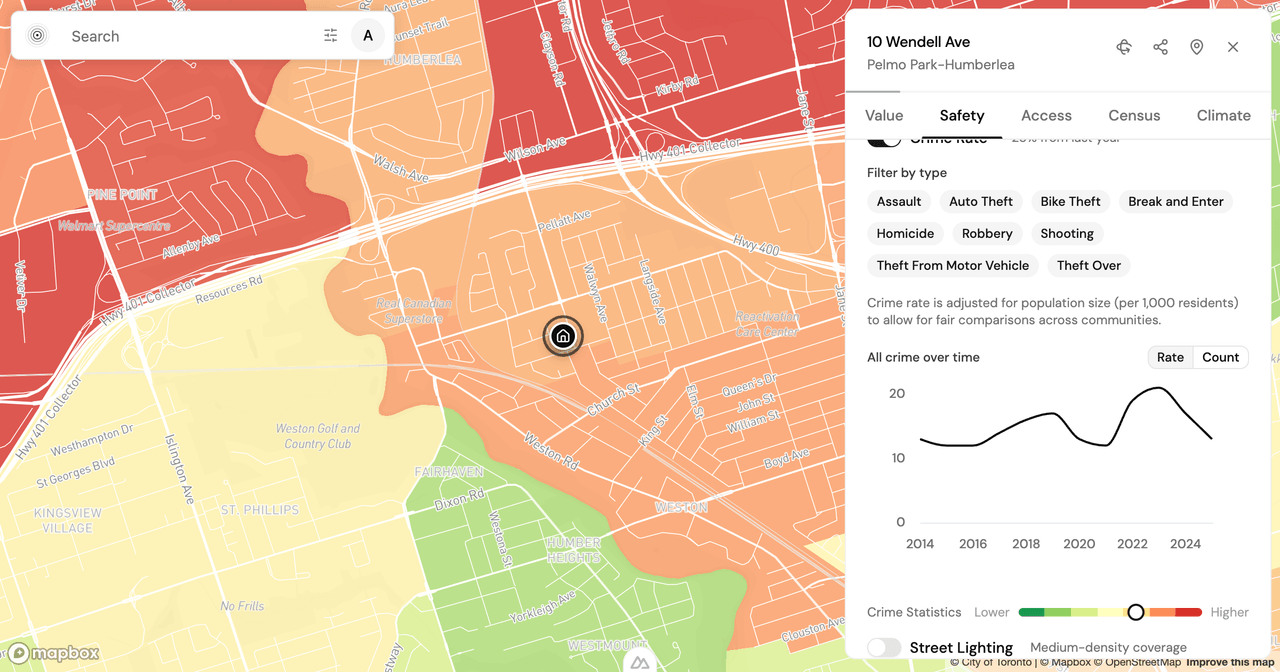Screen dimensions: 1280x672
Task: Click the Weston Golf and Country Club label
Action: pos(318,436)
